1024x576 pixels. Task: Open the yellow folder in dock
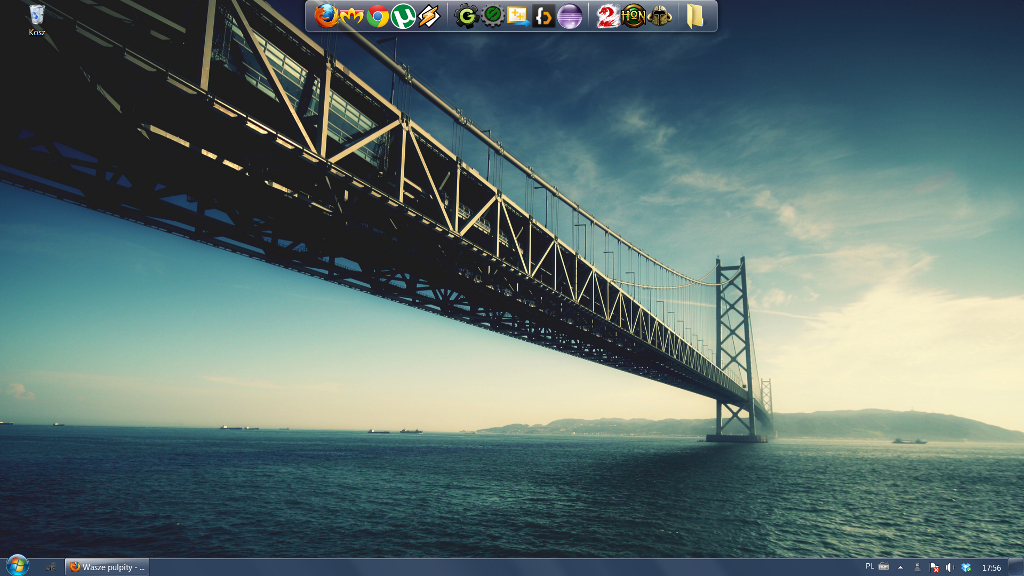tap(694, 16)
